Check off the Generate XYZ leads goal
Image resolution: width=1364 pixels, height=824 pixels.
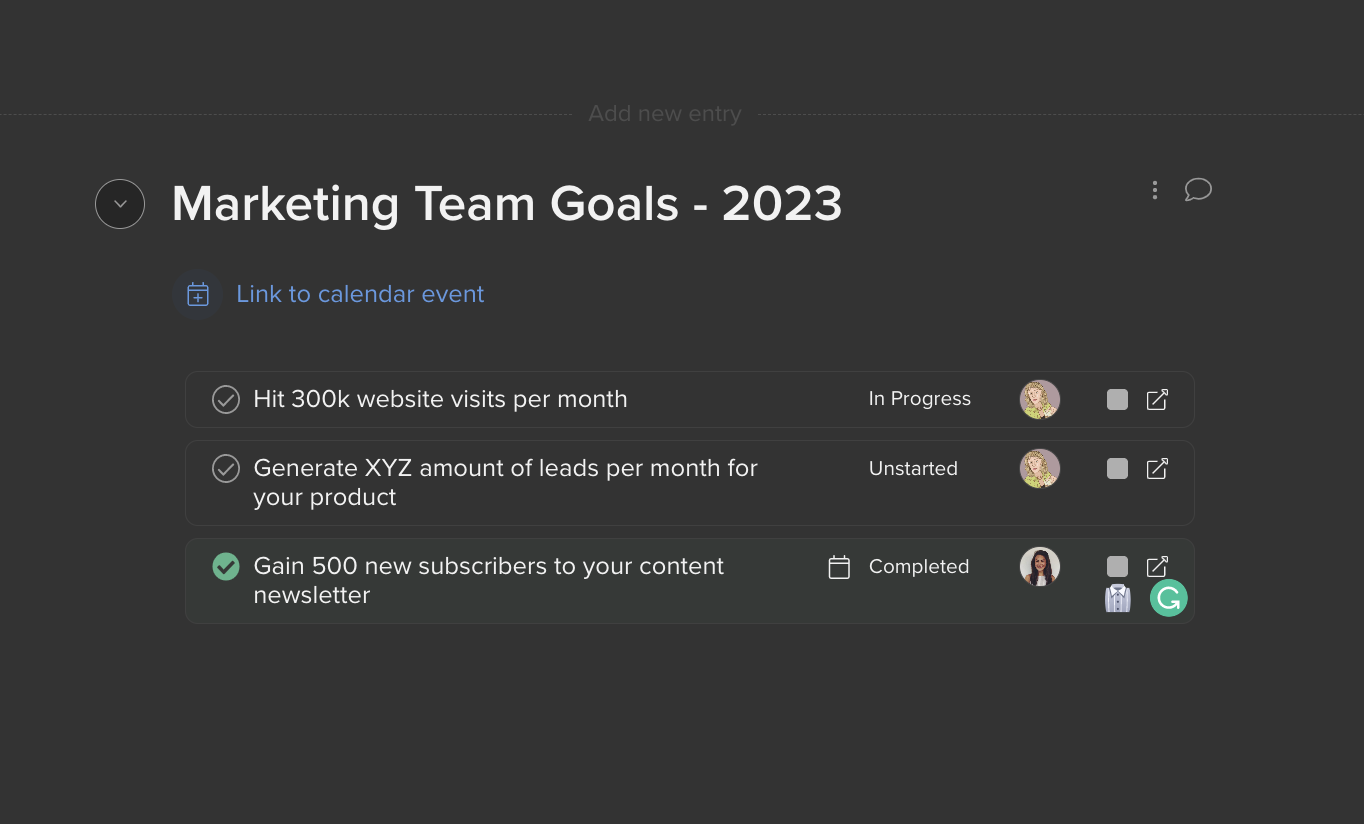(226, 468)
